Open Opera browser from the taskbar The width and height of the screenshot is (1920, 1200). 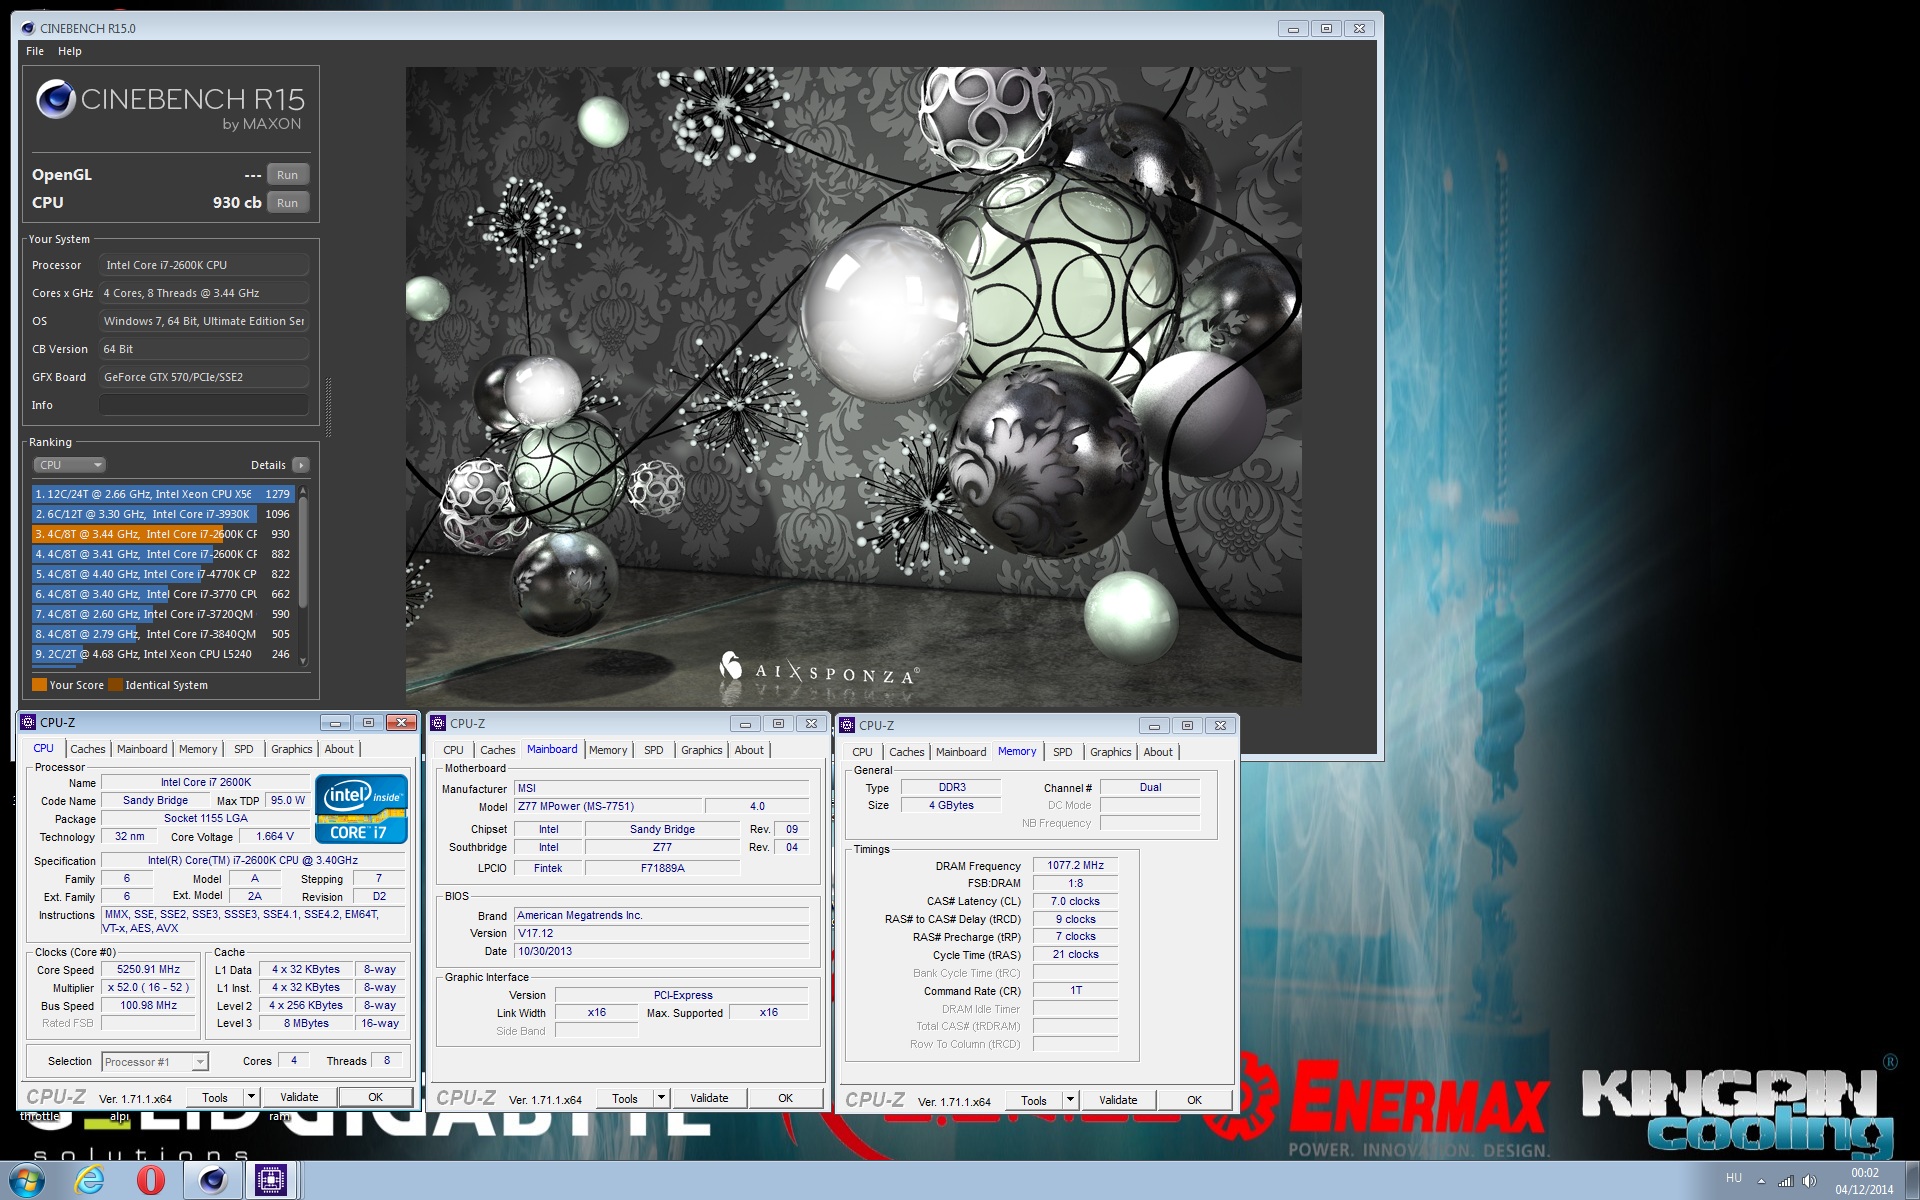pyautogui.click(x=150, y=1180)
